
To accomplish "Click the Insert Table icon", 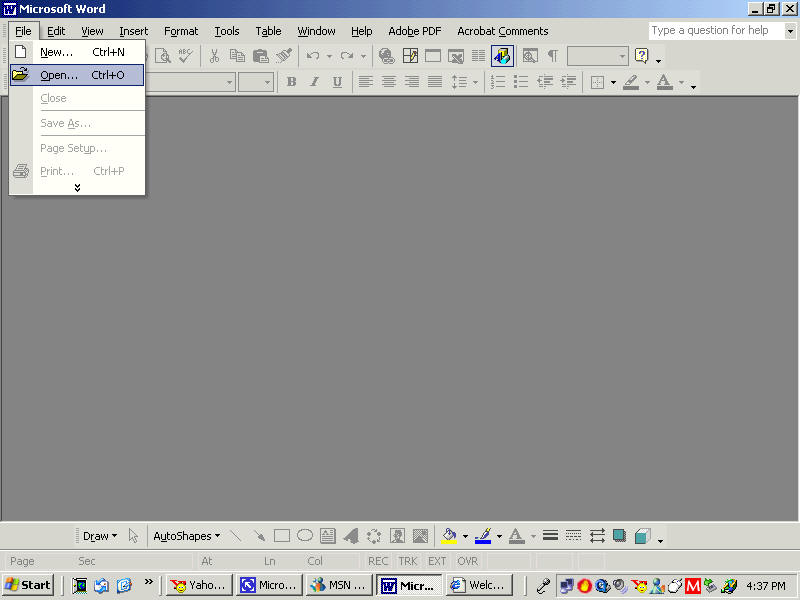I will [433, 56].
